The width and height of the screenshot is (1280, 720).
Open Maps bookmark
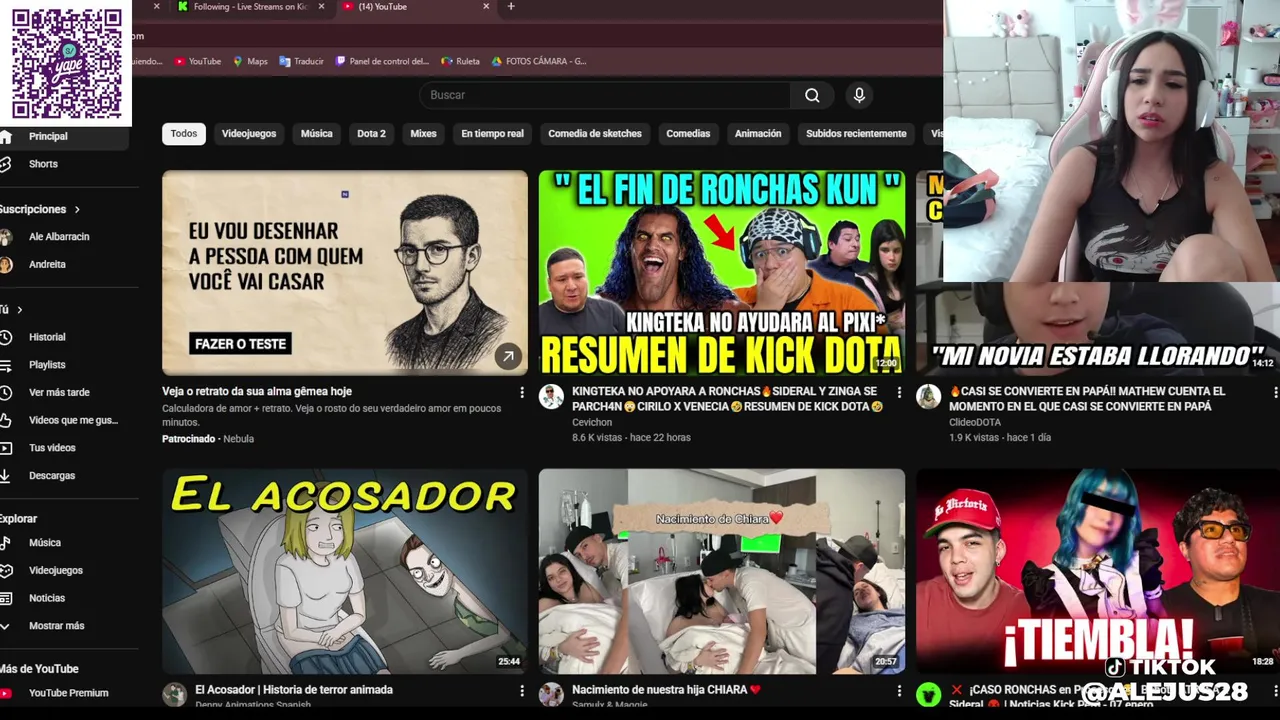pyautogui.click(x=250, y=61)
